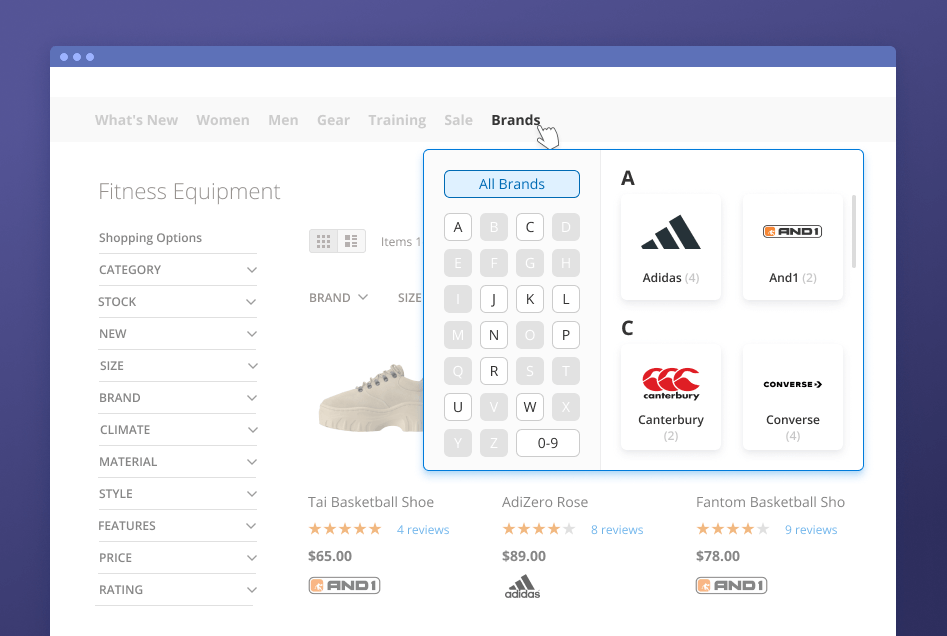Toggle letter A brand filter
The width and height of the screenshot is (947, 636).
pos(457,227)
